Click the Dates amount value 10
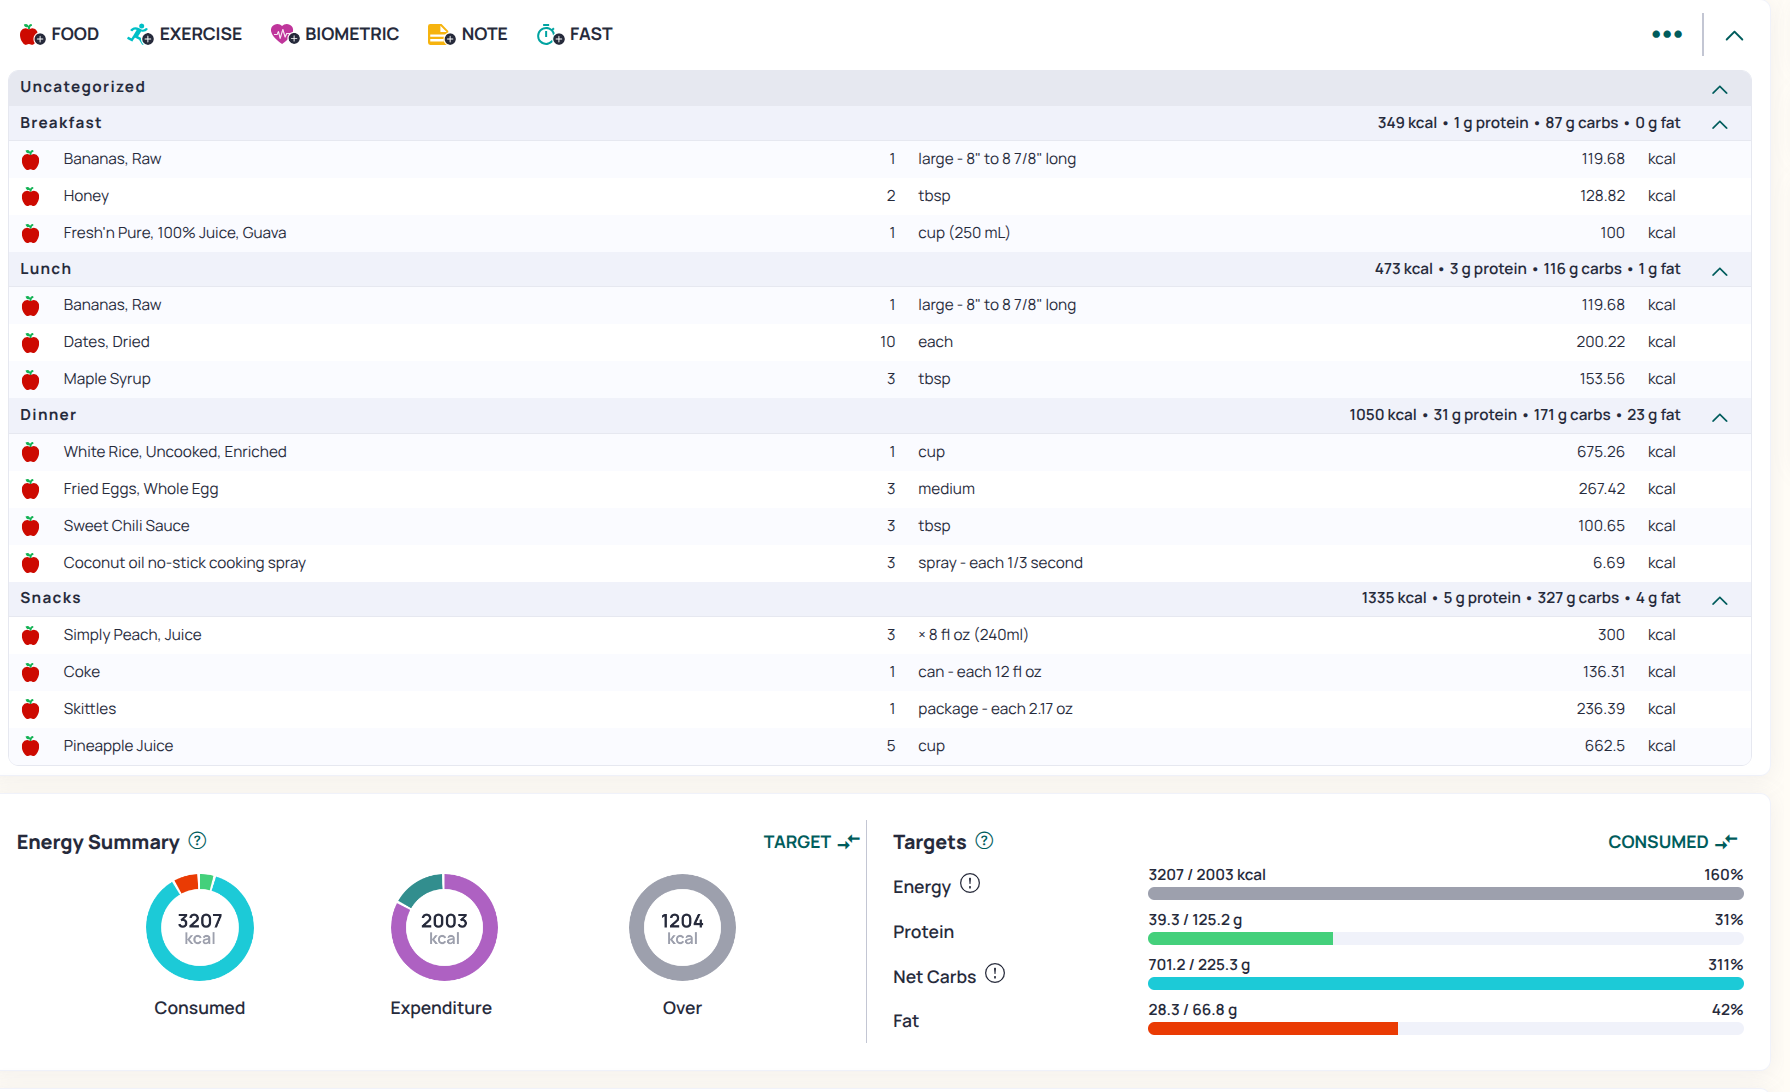This screenshot has width=1790, height=1092. [x=888, y=342]
